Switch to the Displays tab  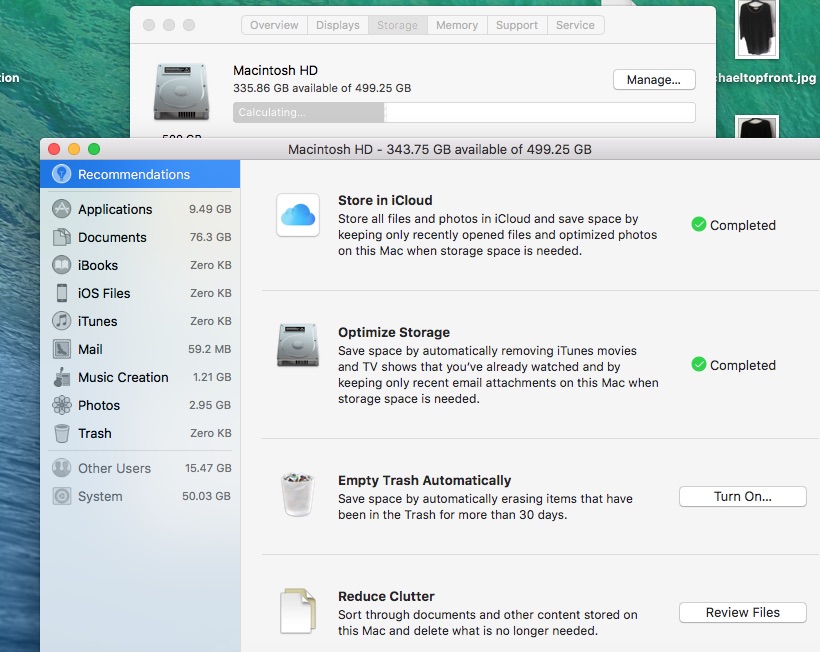pyautogui.click(x=338, y=25)
